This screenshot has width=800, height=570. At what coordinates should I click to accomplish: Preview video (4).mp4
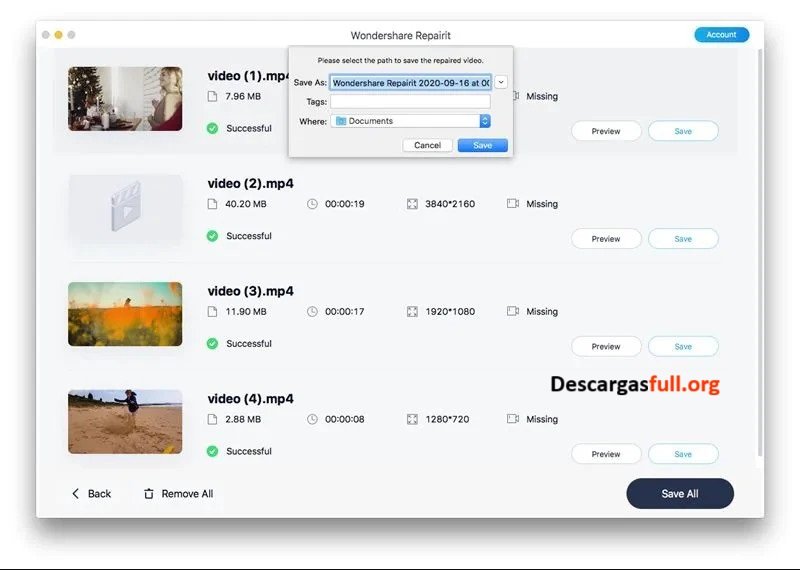tap(606, 454)
